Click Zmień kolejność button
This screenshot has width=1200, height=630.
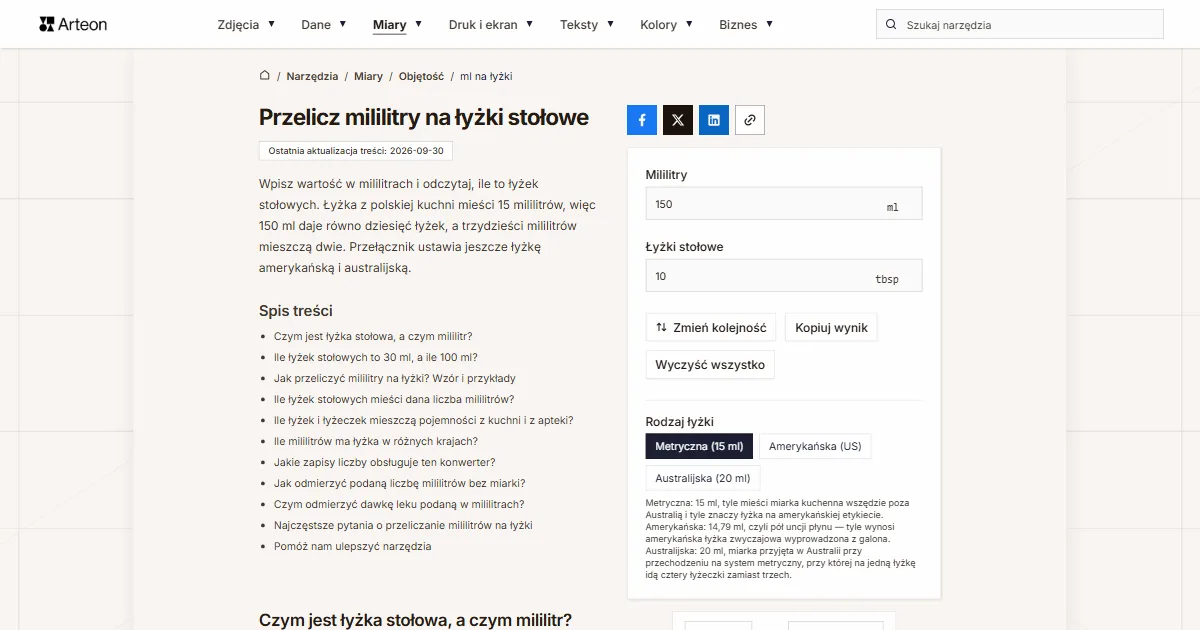[711, 327]
